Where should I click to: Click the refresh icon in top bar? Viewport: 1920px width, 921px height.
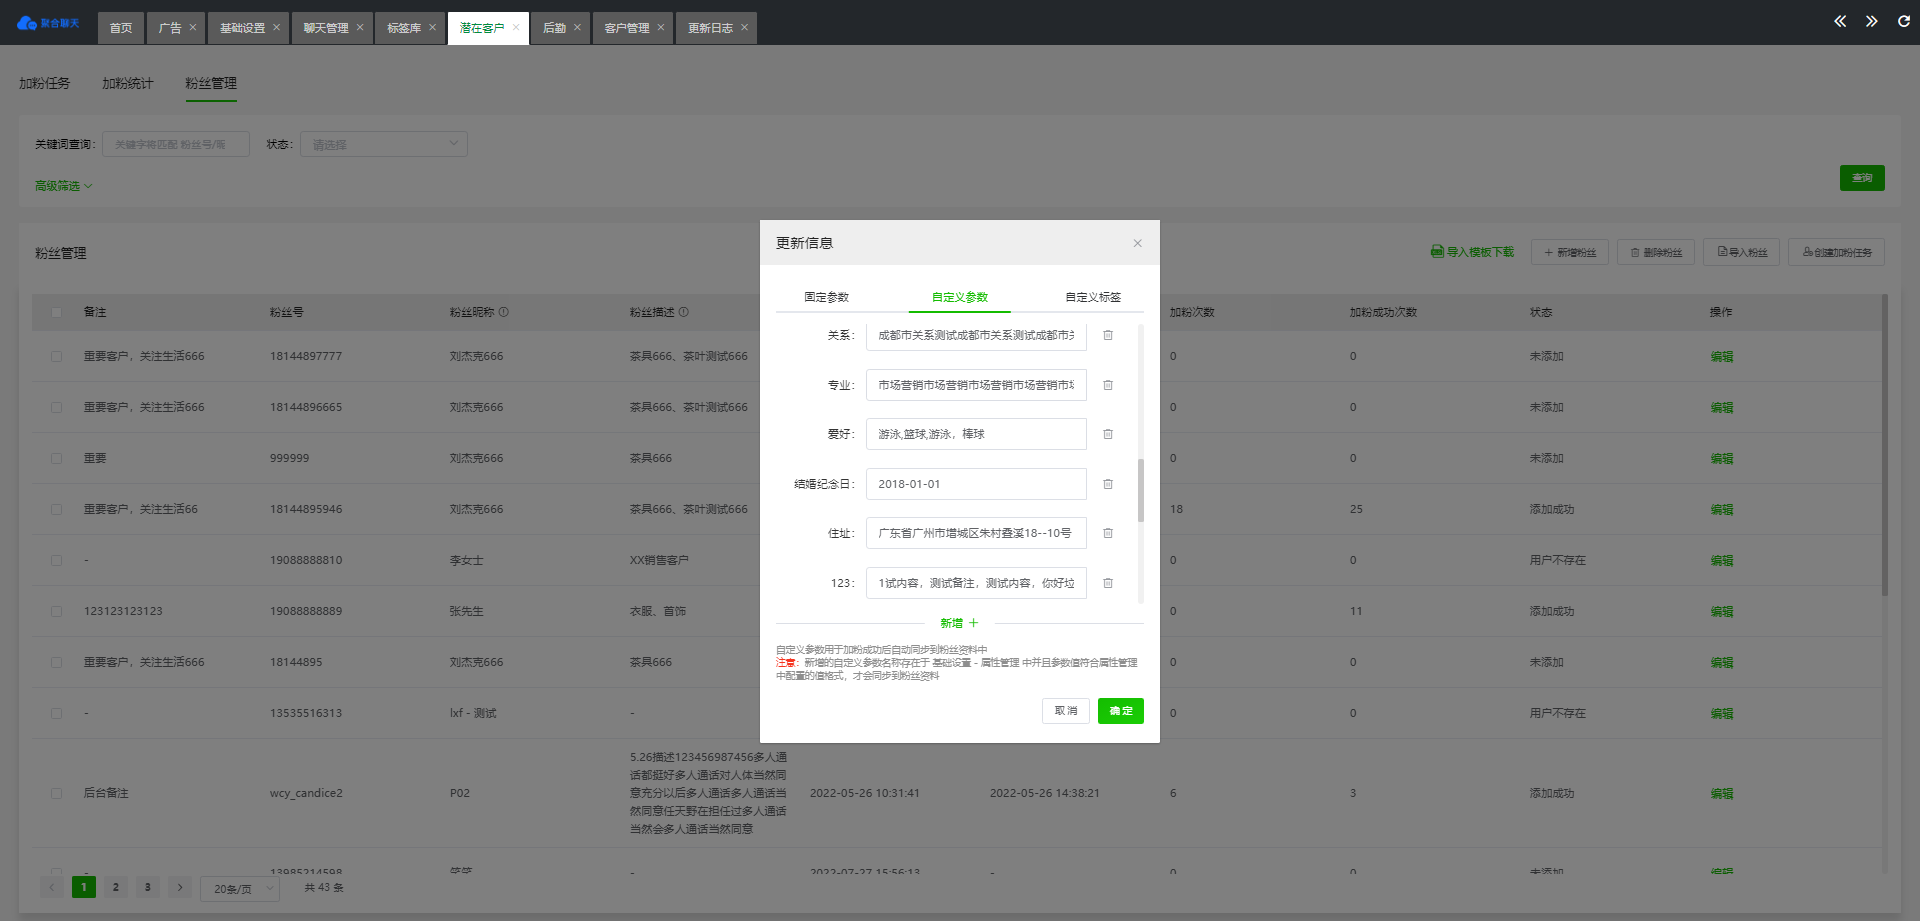pyautogui.click(x=1903, y=22)
